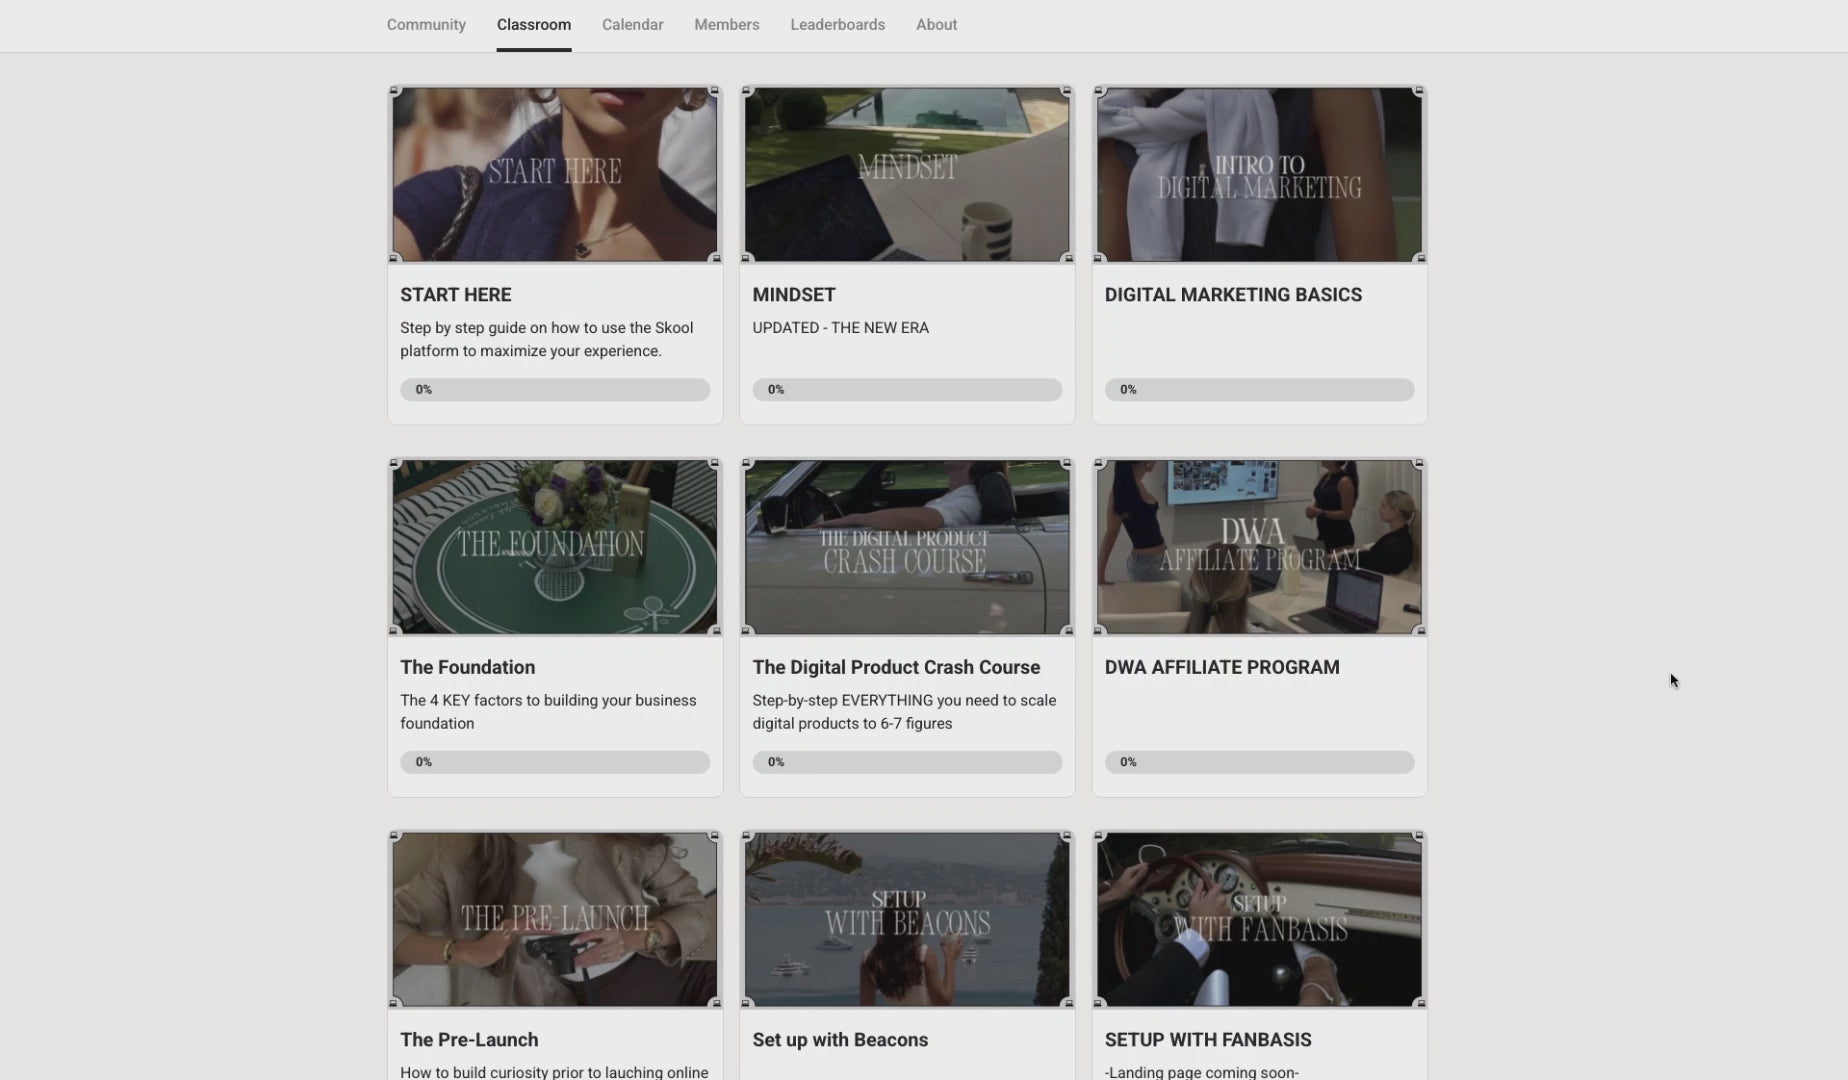Go to the Members tab

tap(726, 25)
